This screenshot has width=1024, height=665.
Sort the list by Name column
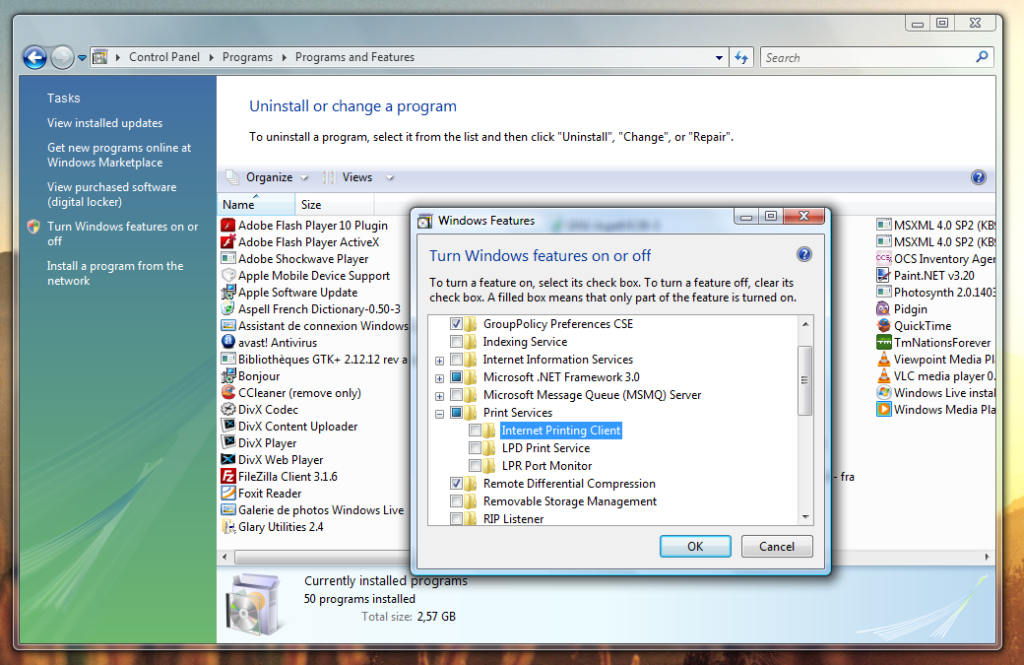point(257,204)
